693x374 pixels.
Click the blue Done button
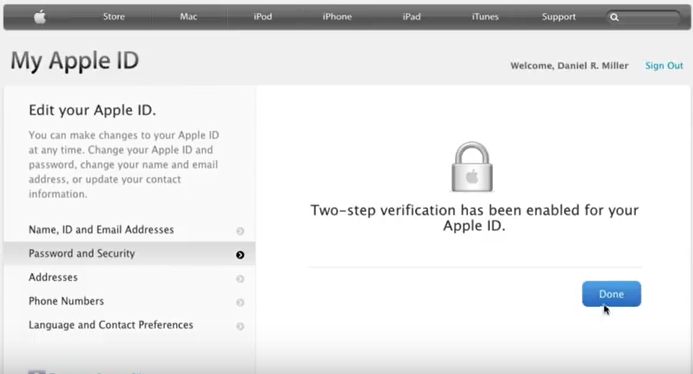click(x=611, y=294)
